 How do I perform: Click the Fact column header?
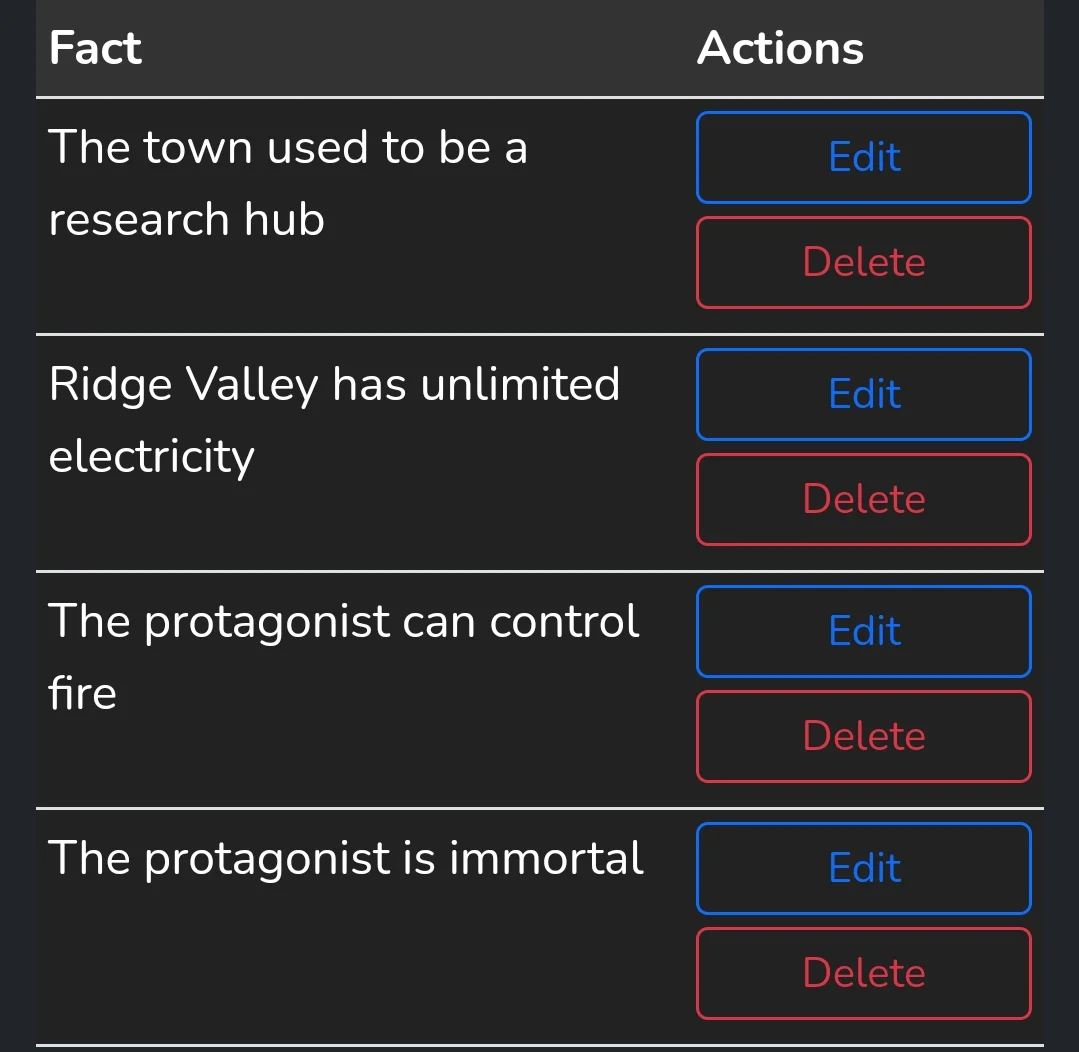pyautogui.click(x=96, y=48)
